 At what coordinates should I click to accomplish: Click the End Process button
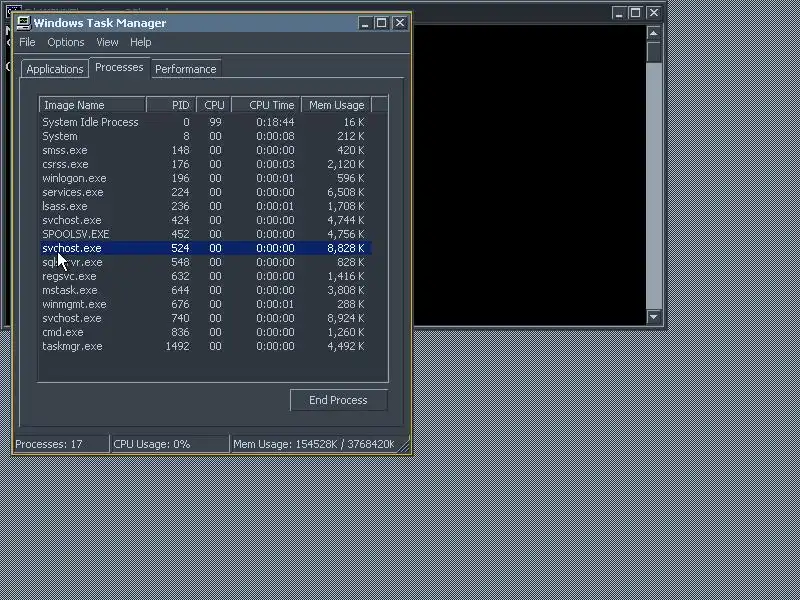pos(338,400)
